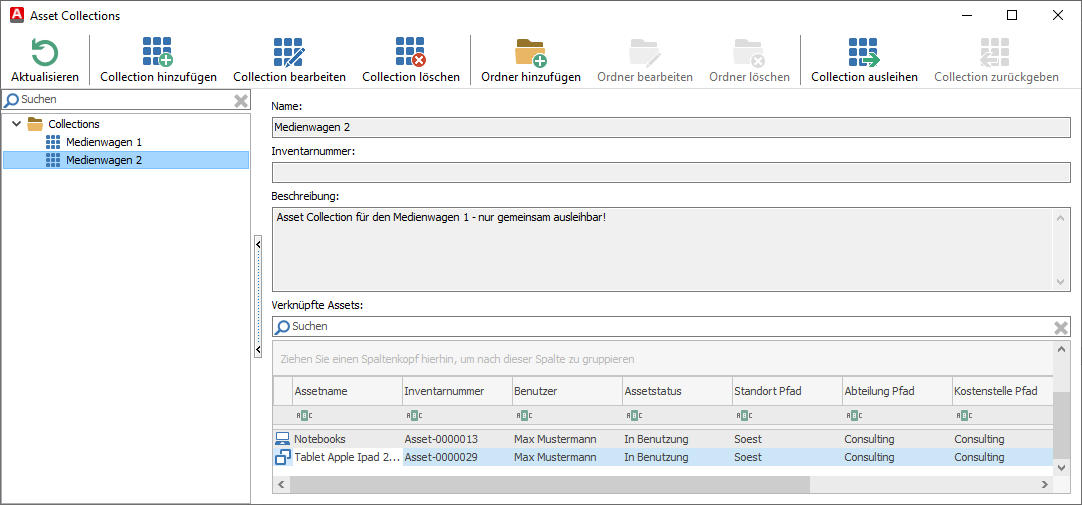
Task: Collapse the left panel via splitter arrow
Action: click(258, 243)
